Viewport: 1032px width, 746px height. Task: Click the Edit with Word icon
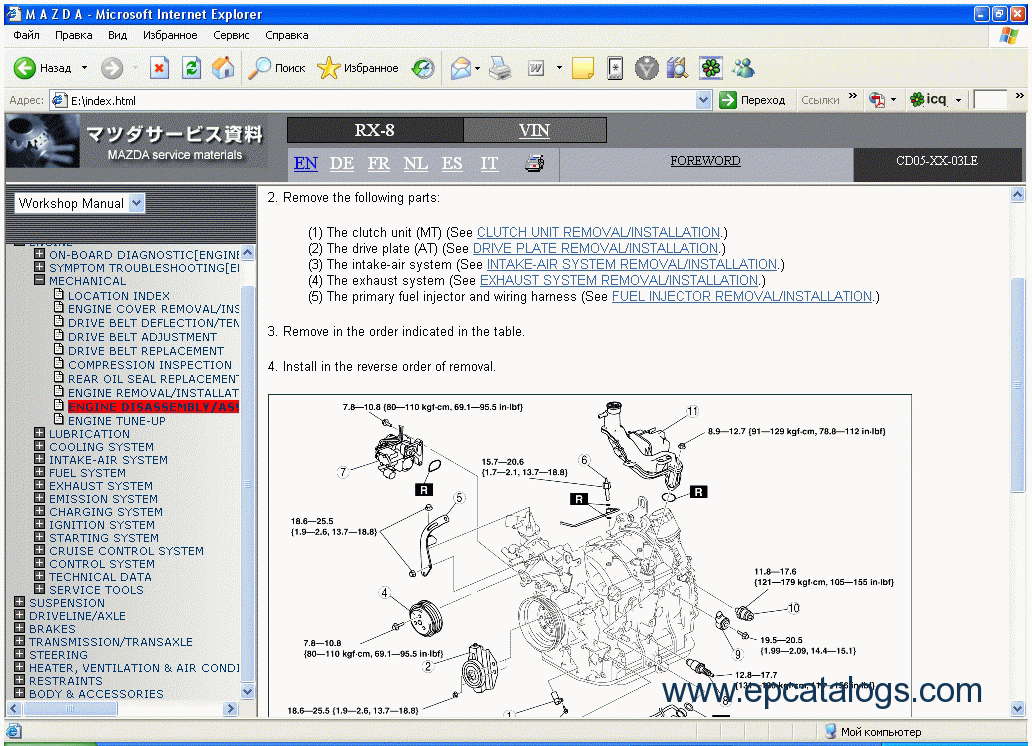coord(536,68)
